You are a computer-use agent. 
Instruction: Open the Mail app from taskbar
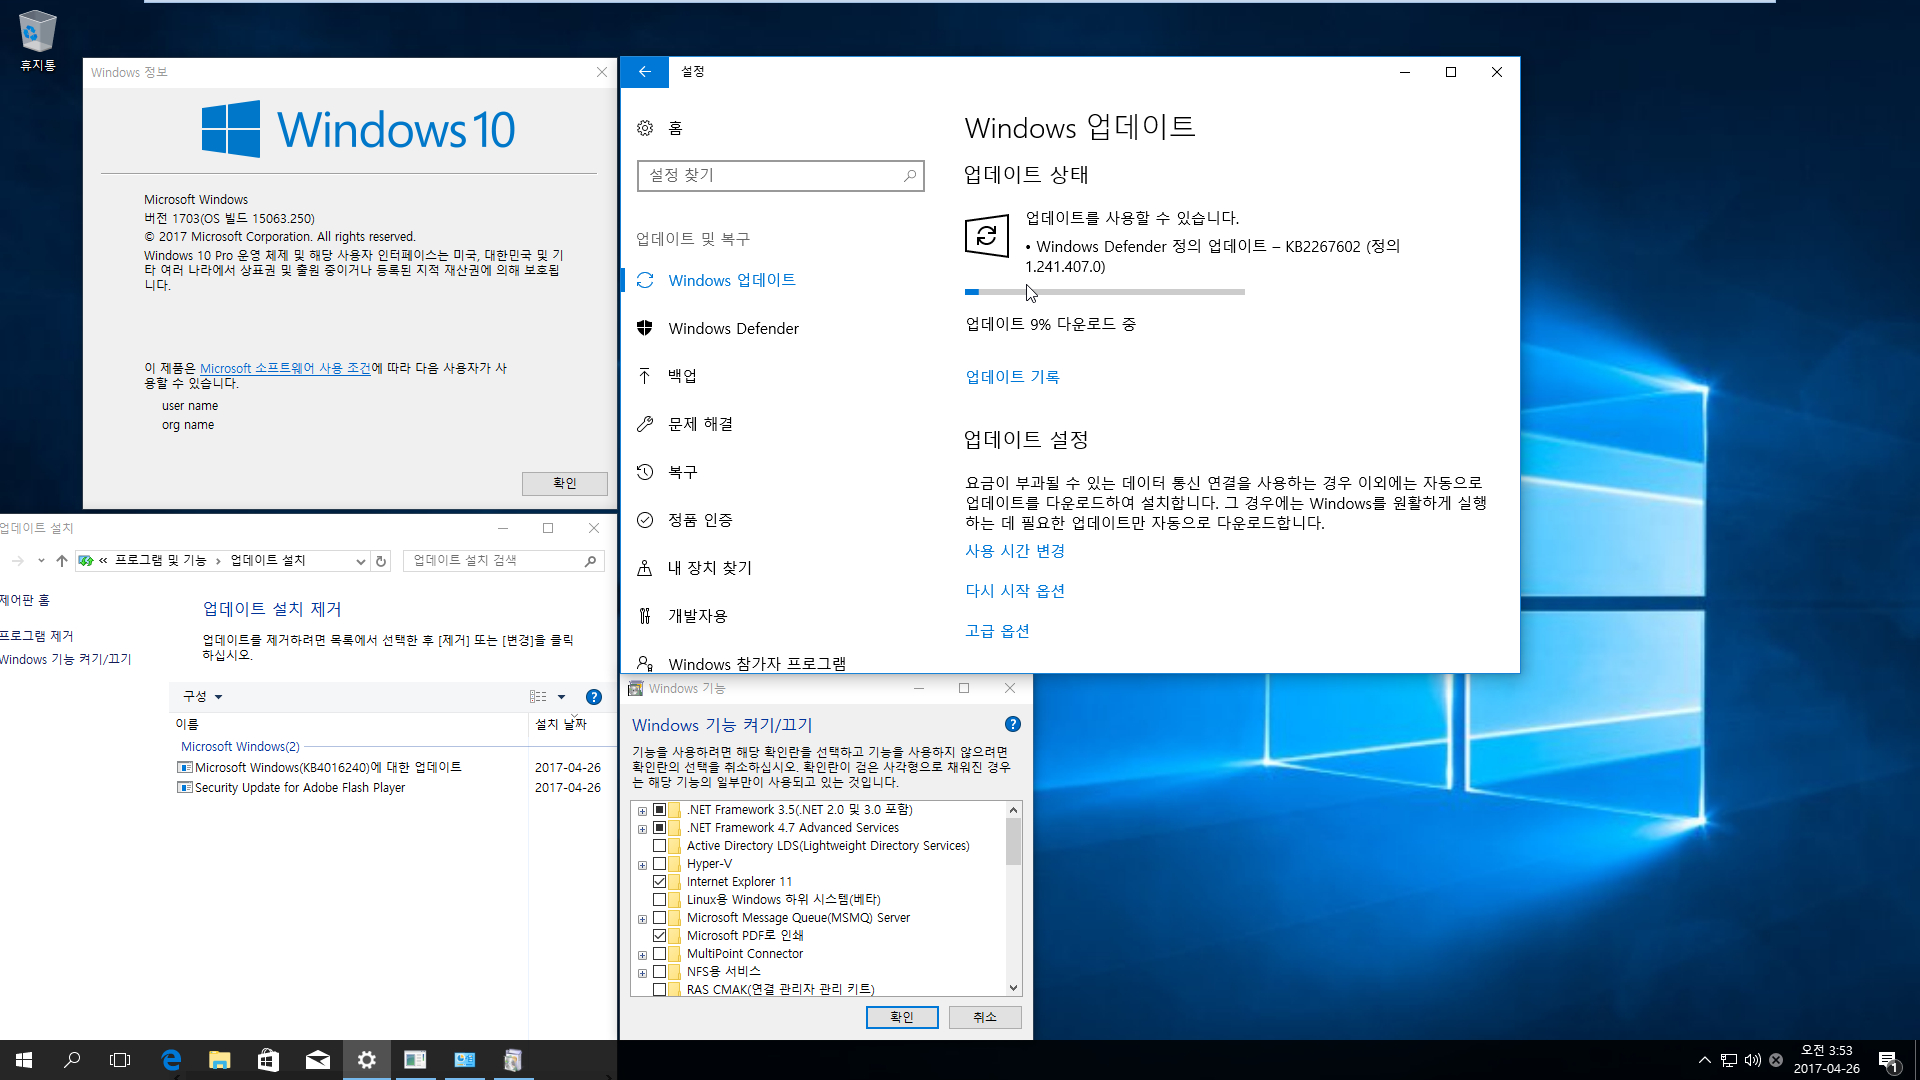(317, 1060)
